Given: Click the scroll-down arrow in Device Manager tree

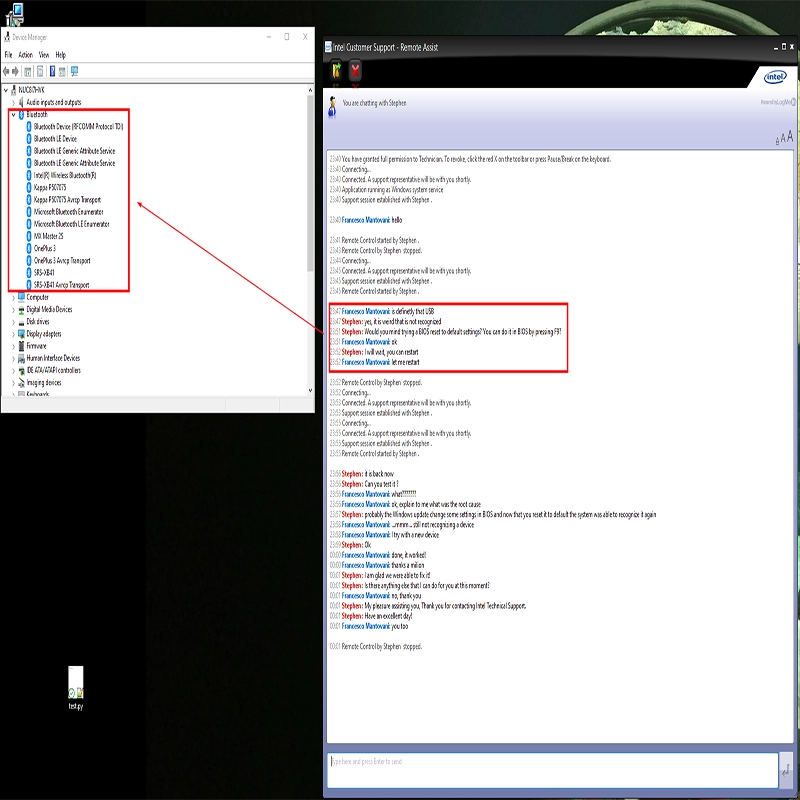Looking at the screenshot, I should click(310, 390).
